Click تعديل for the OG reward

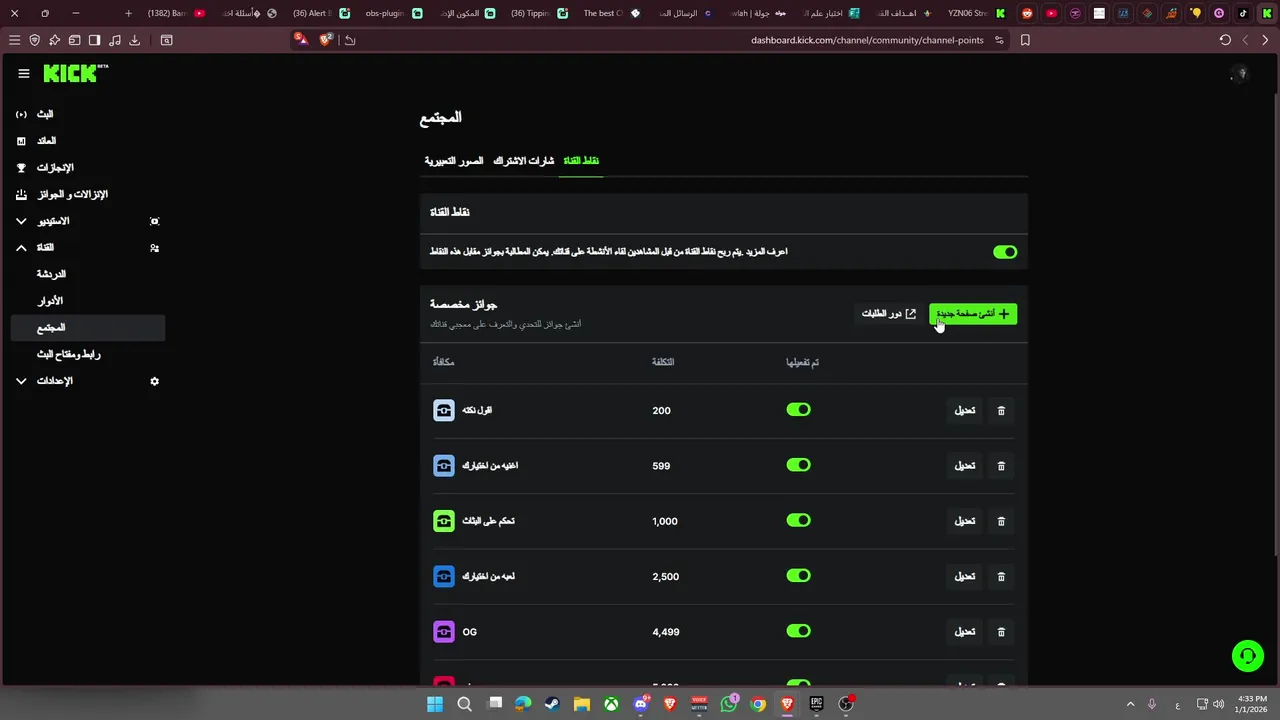pos(964,632)
